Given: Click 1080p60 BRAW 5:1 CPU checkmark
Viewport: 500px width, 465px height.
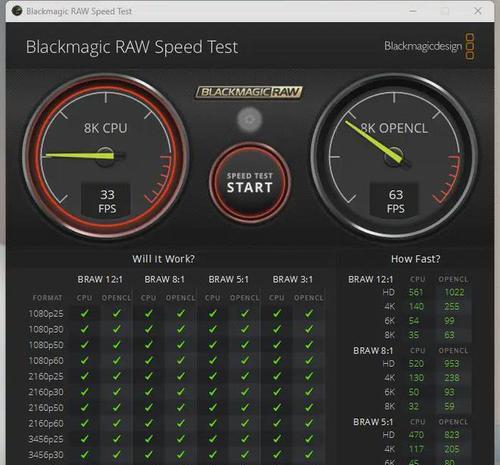Looking at the screenshot, I should [213, 360].
